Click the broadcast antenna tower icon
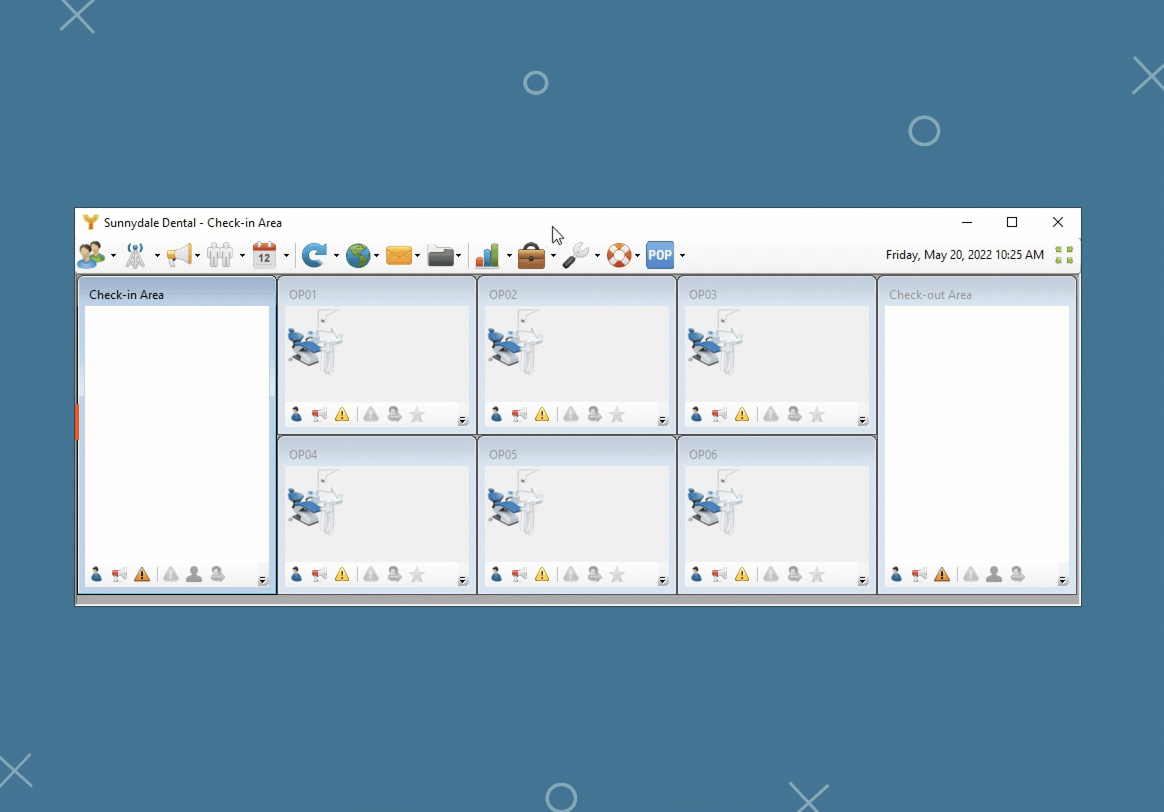 coord(135,255)
